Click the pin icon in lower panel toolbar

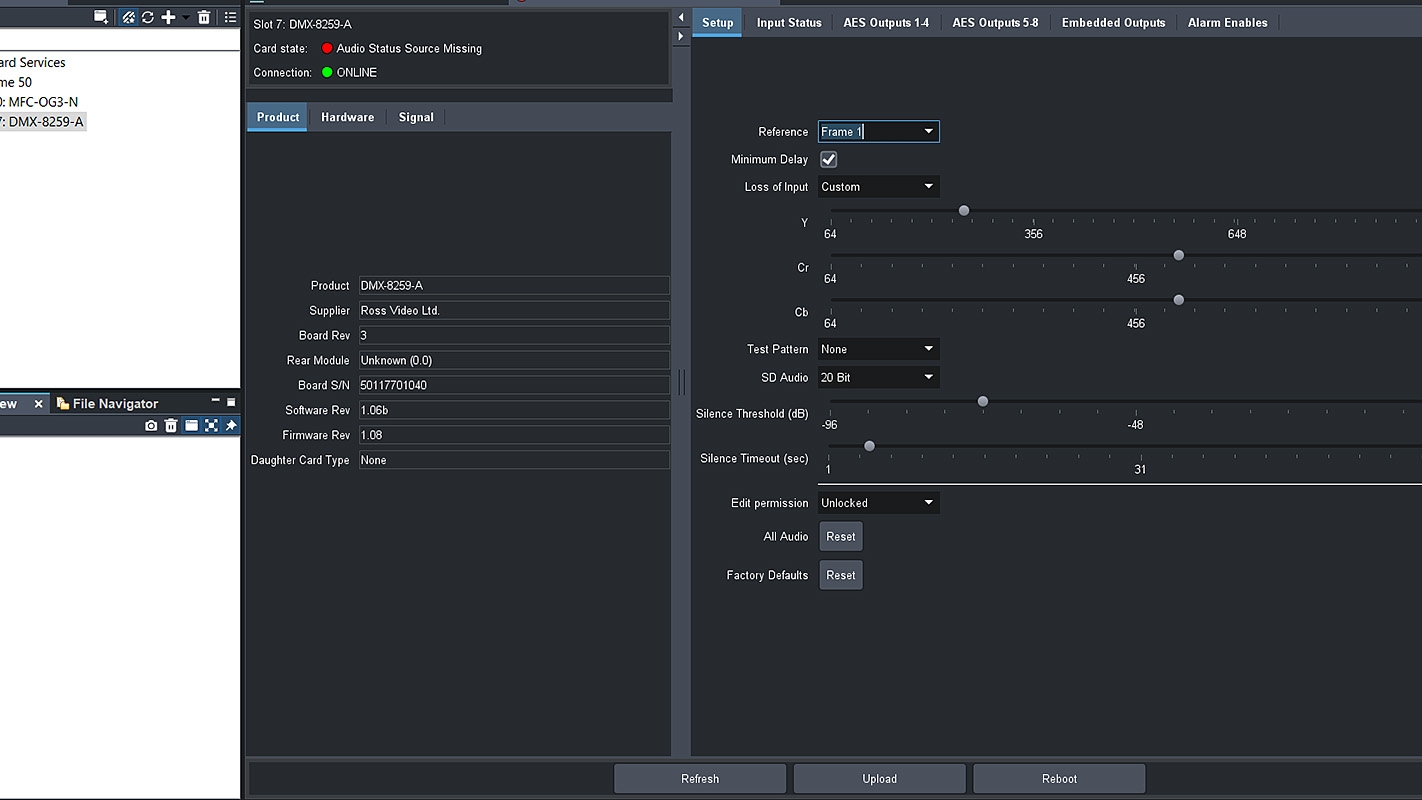pyautogui.click(x=231, y=426)
